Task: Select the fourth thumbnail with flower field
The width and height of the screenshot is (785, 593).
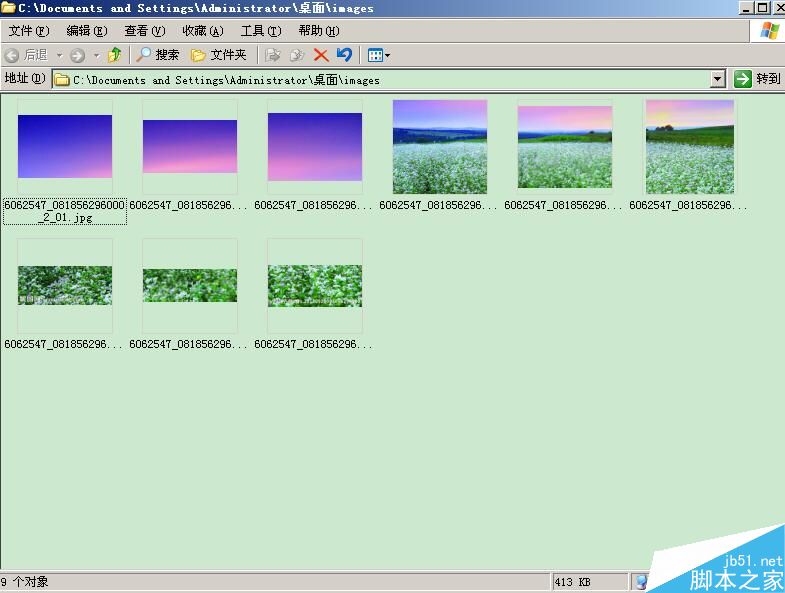Action: [x=440, y=147]
